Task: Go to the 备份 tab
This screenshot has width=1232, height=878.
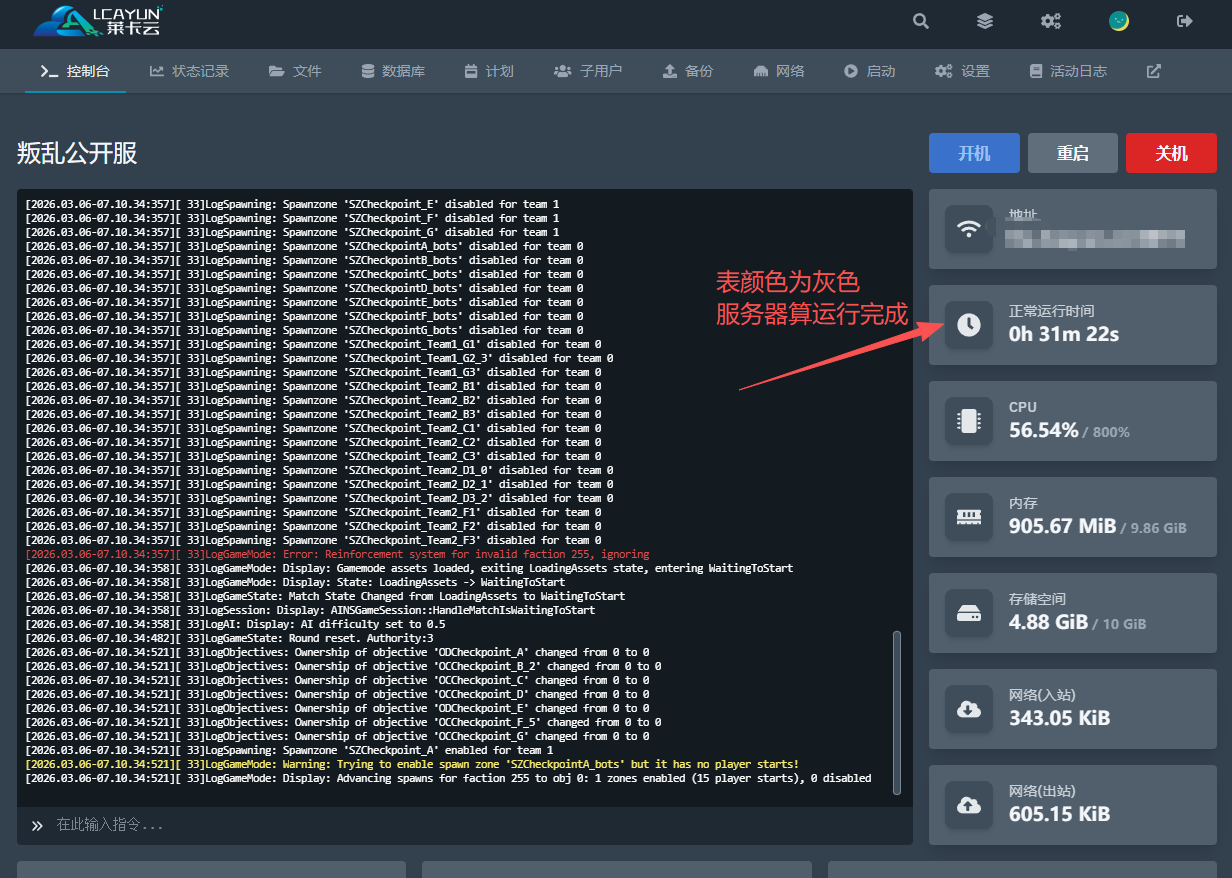Action: click(688, 71)
